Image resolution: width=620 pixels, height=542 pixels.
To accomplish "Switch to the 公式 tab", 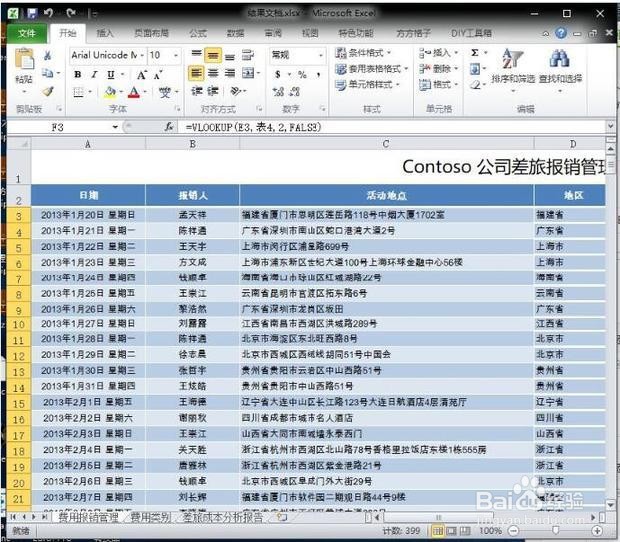I will (x=198, y=33).
